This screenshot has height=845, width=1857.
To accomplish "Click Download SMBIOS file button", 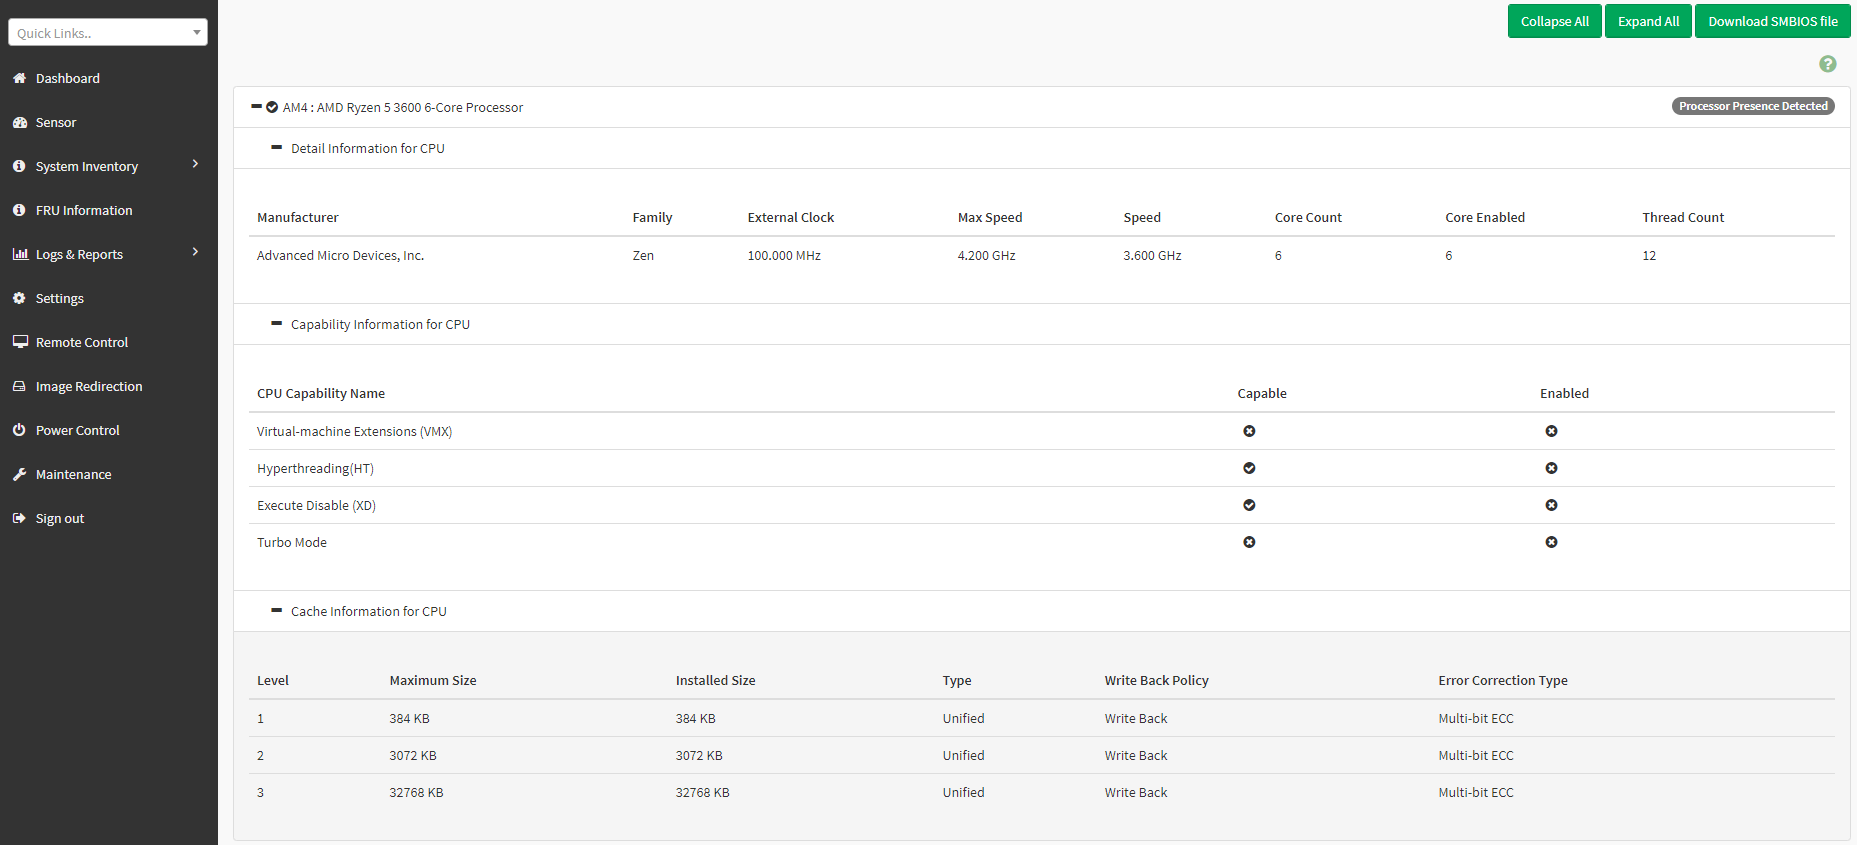I will [1772, 21].
